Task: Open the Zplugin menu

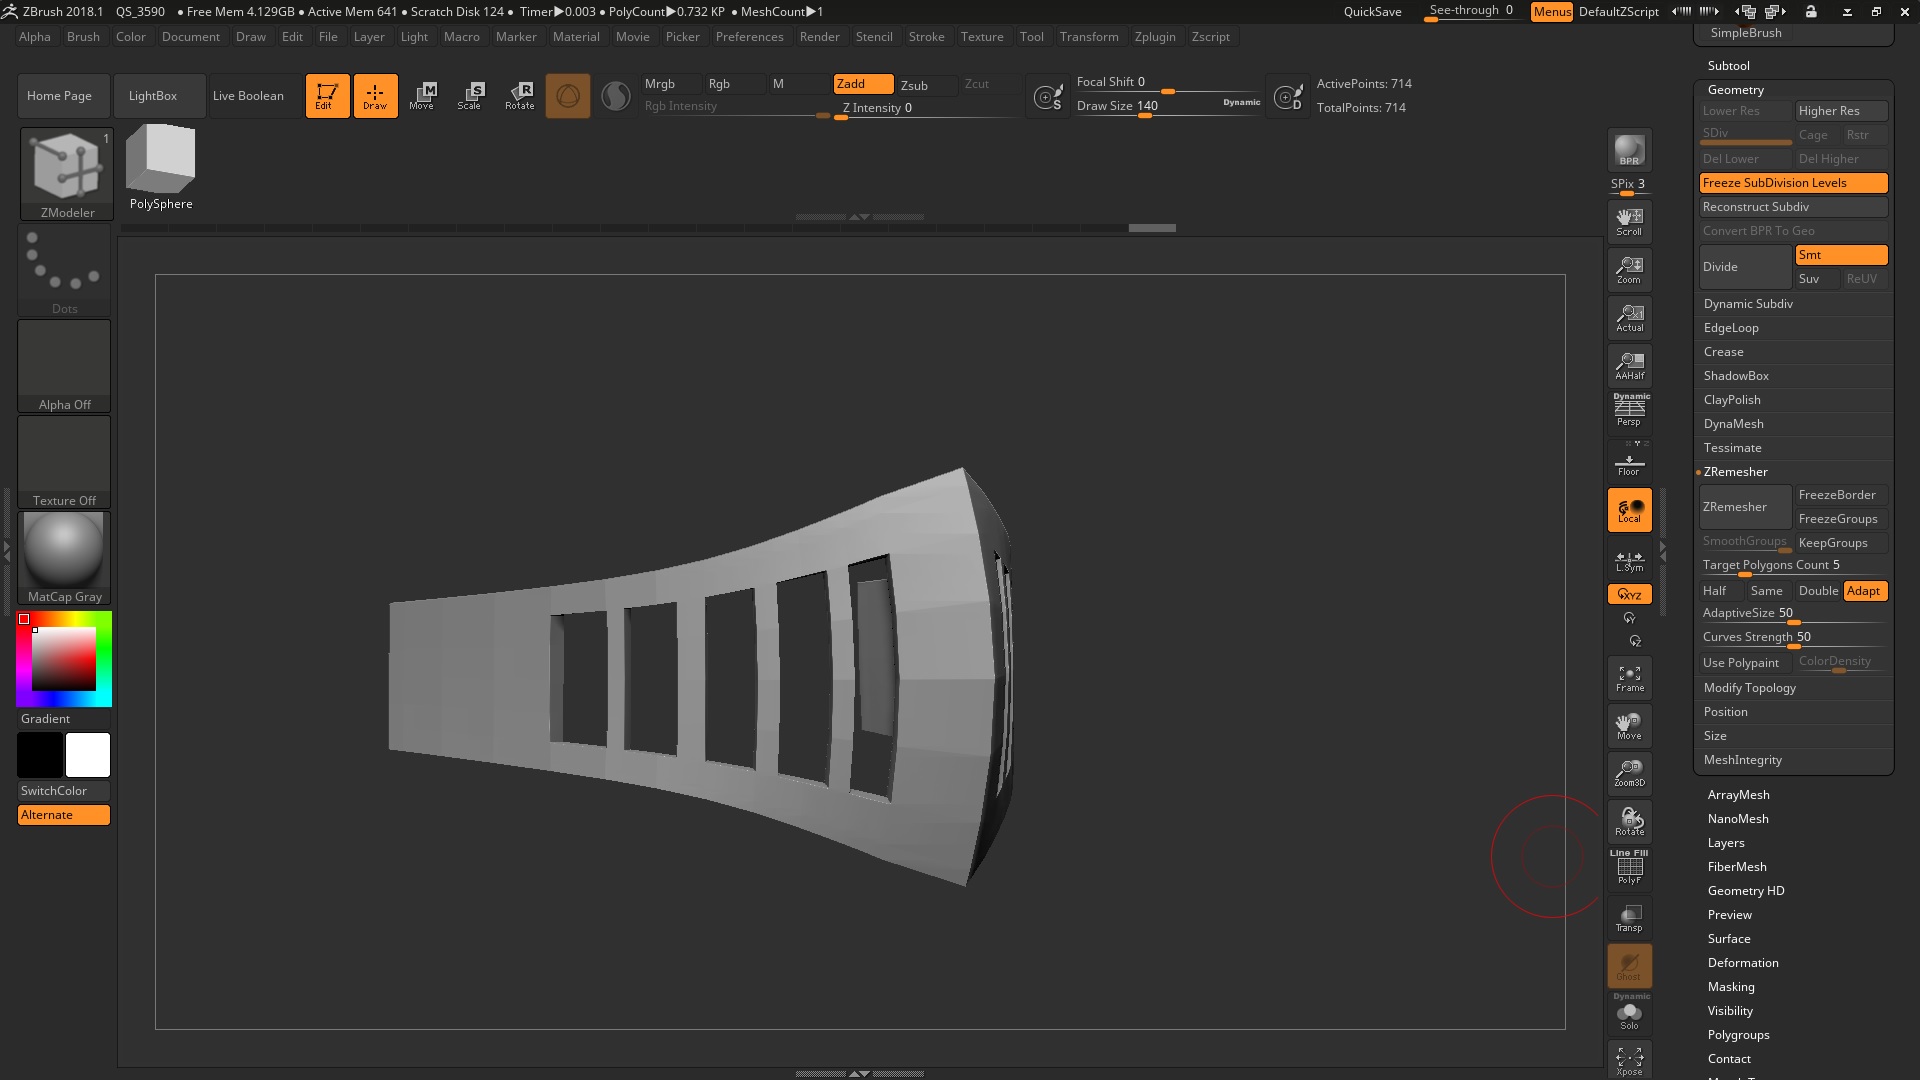Action: click(x=1155, y=37)
